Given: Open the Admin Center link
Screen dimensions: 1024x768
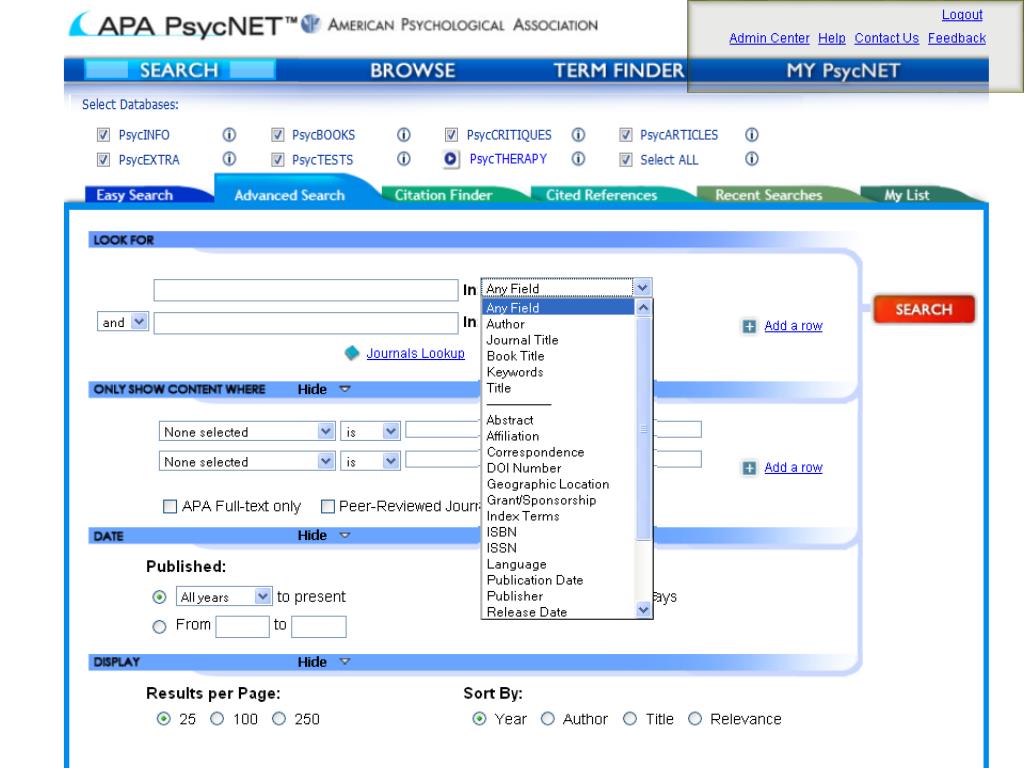Looking at the screenshot, I should [769, 38].
